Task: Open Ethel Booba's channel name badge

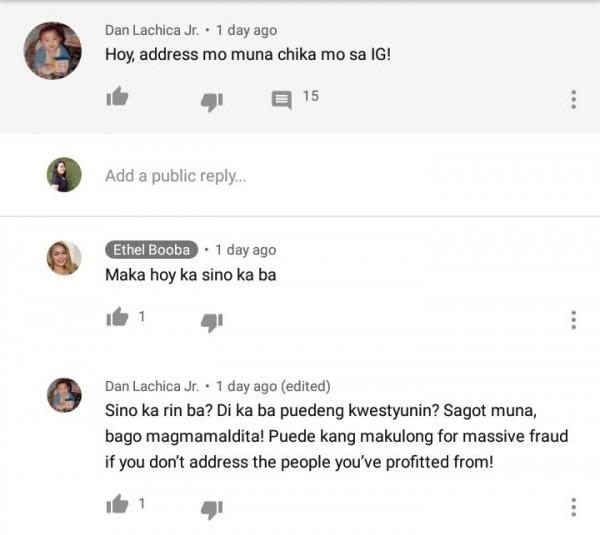Action: [x=151, y=250]
